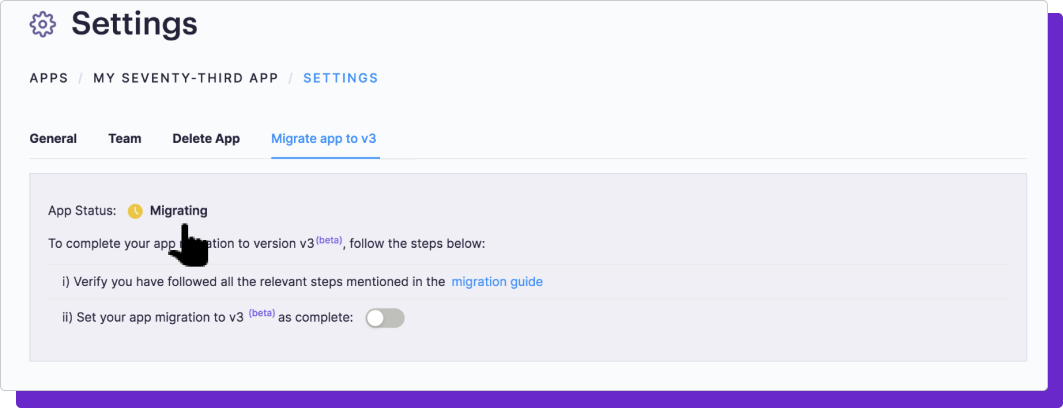1063x408 pixels.
Task: Open the General tab
Action: [x=53, y=139]
